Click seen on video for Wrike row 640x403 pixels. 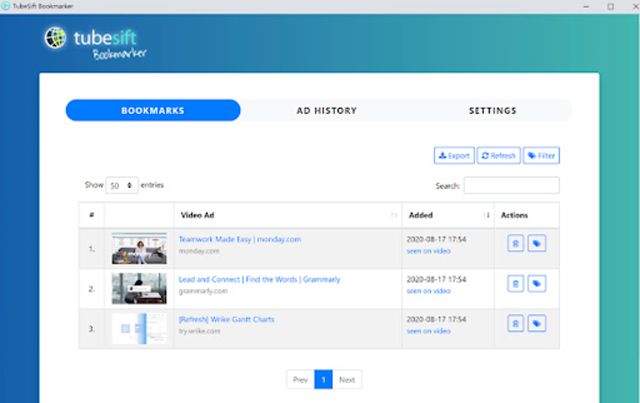point(429,331)
